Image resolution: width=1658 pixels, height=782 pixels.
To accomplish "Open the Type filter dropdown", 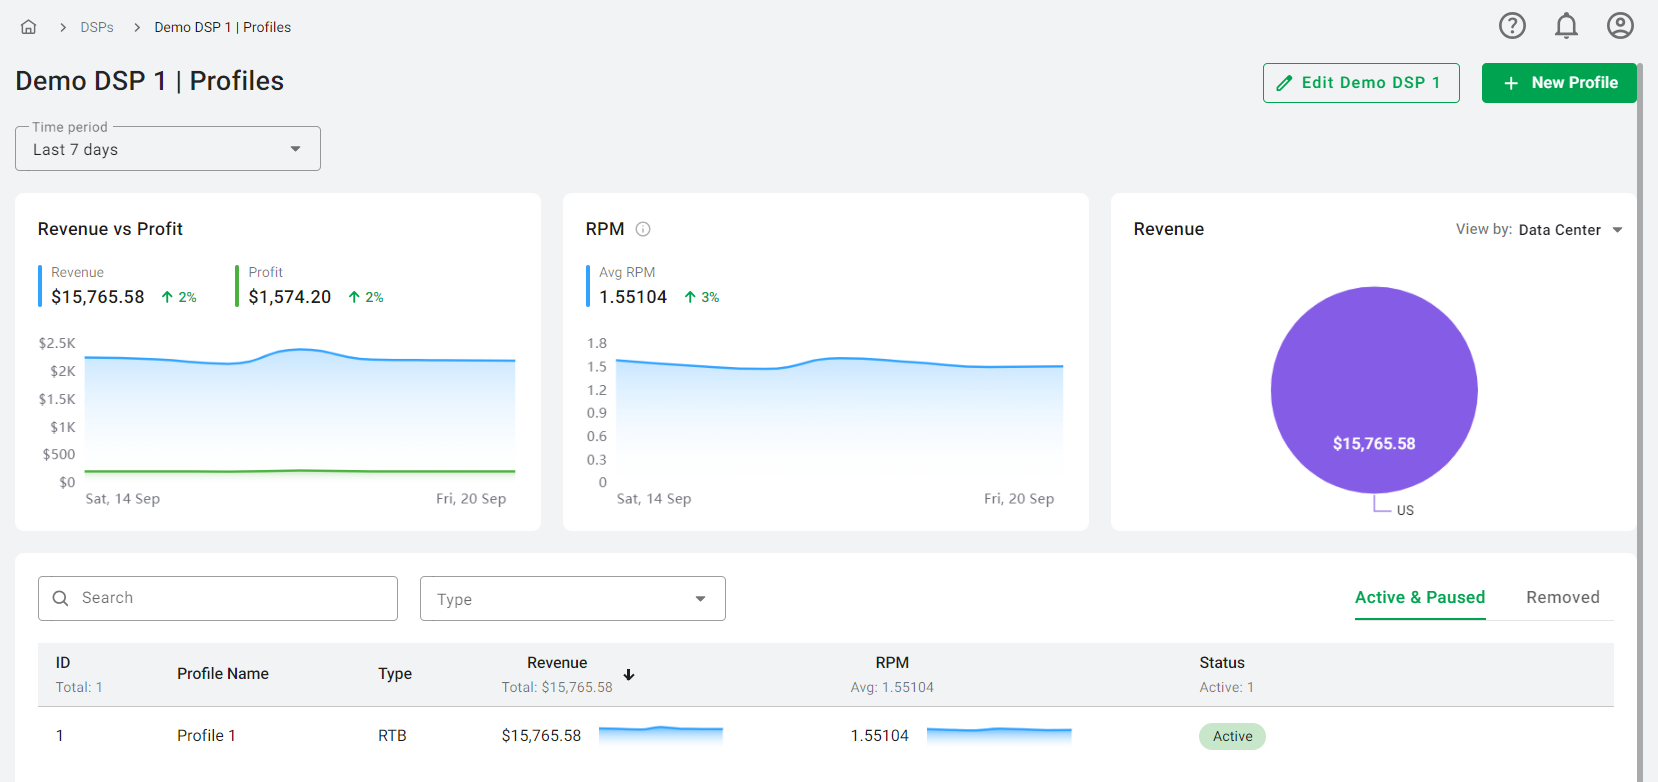I will coord(572,599).
